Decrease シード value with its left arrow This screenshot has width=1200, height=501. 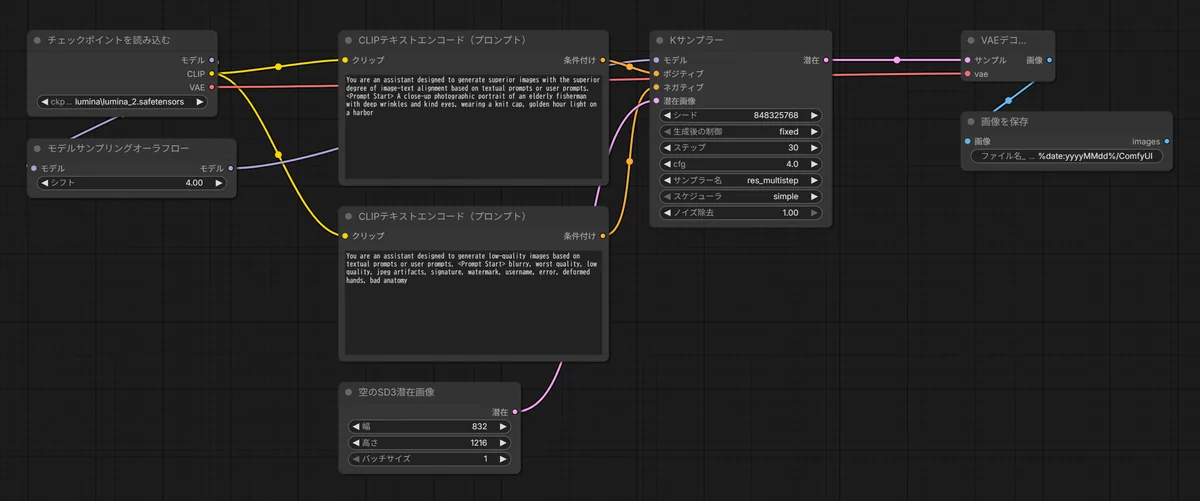[668, 115]
